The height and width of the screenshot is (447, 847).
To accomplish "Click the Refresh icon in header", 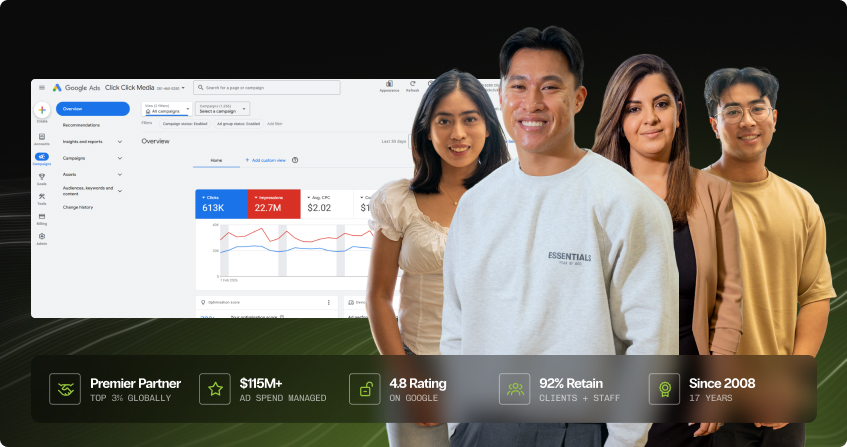I will coord(412,84).
